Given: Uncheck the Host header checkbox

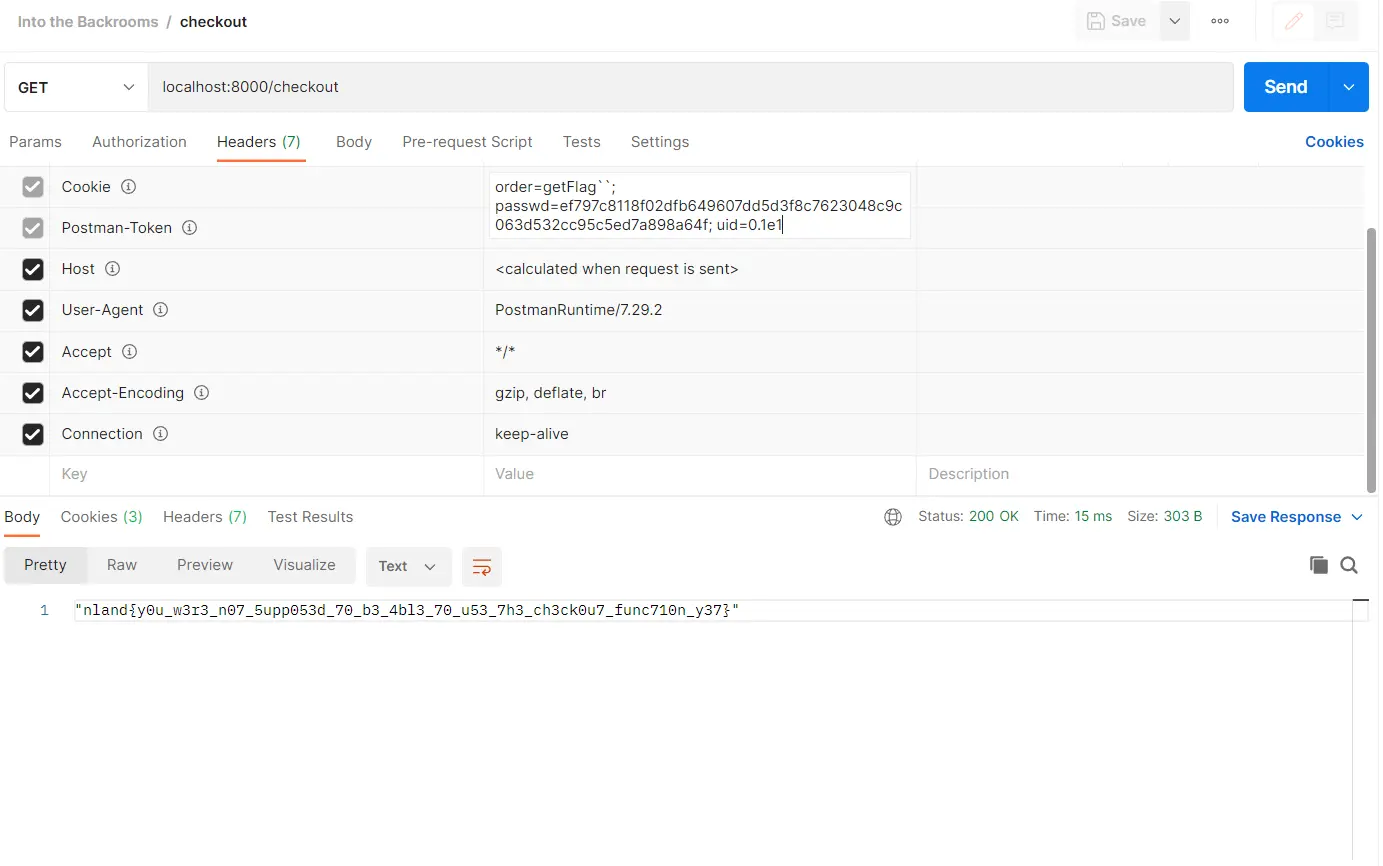Looking at the screenshot, I should click(x=33, y=269).
